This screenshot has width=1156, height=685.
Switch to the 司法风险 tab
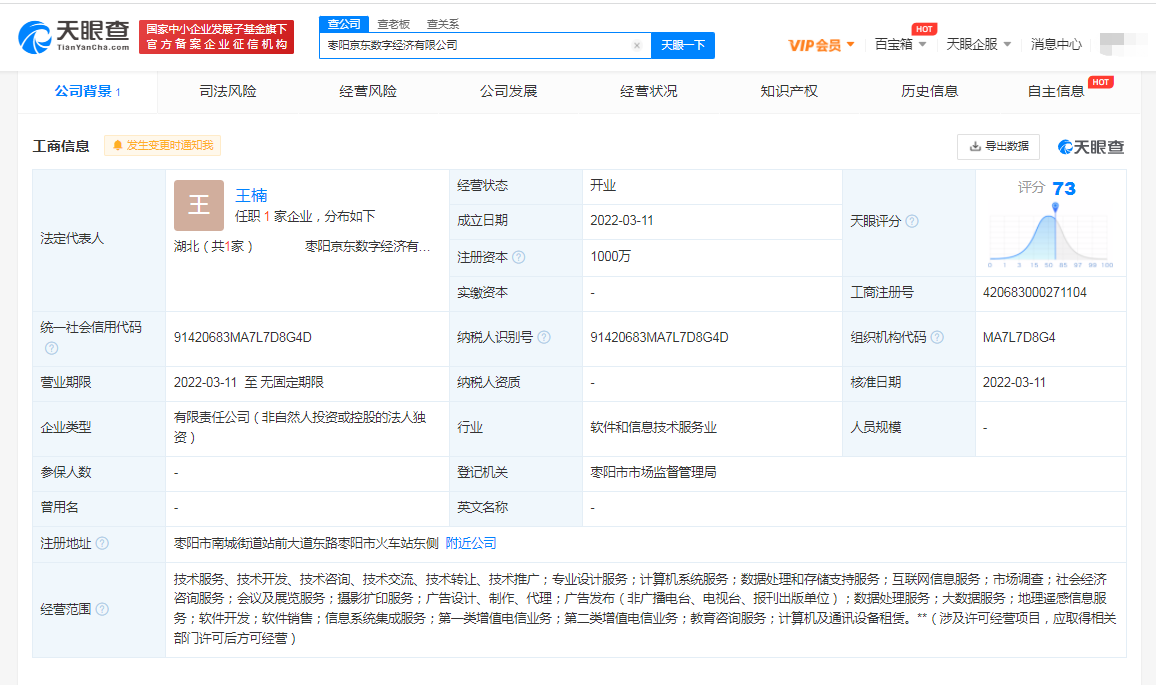[x=227, y=90]
